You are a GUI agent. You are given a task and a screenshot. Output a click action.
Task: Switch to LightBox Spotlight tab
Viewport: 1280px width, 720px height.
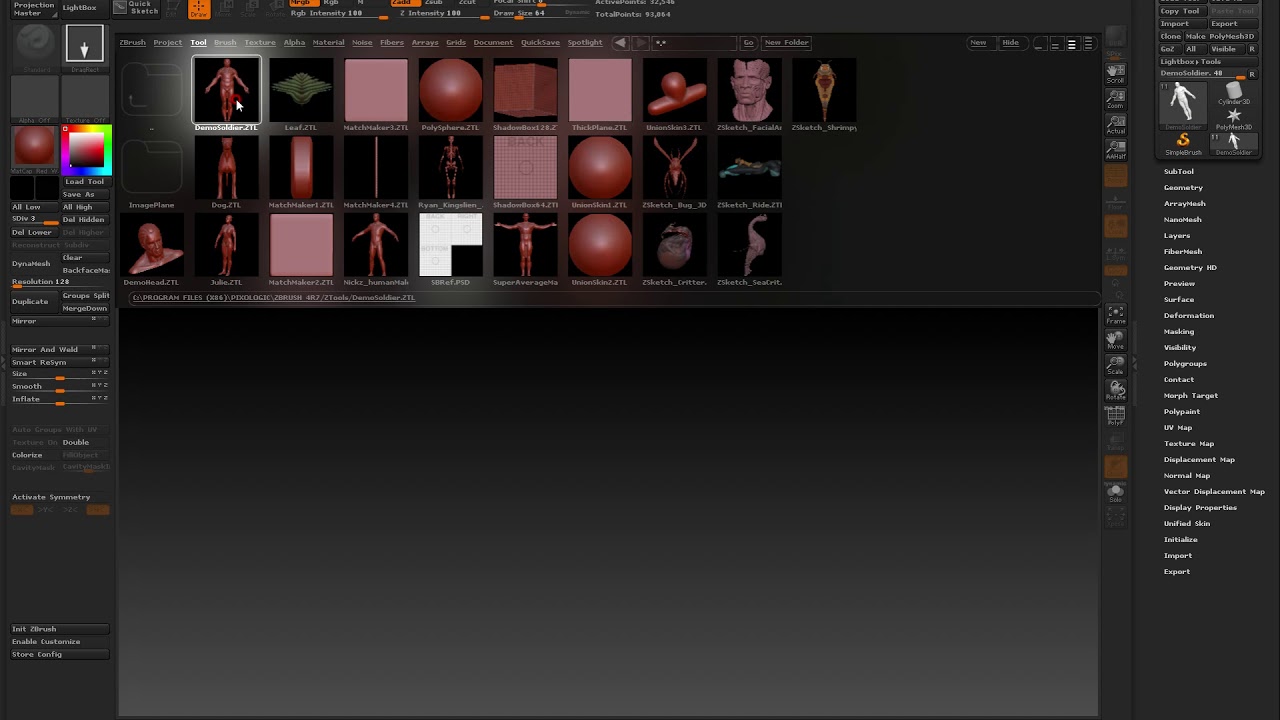pos(585,42)
